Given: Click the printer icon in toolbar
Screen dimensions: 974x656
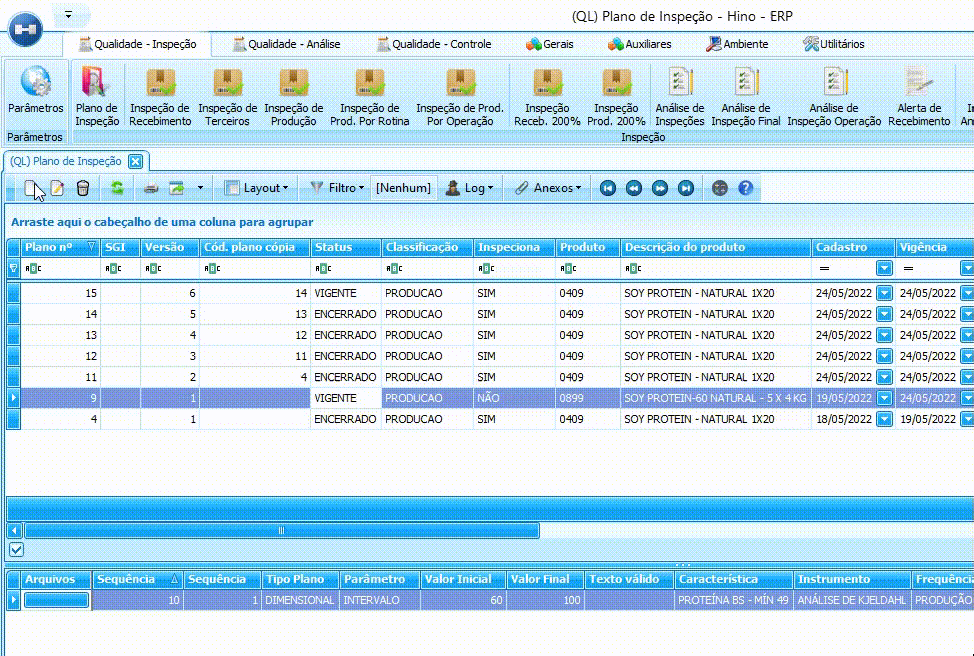Looking at the screenshot, I should point(150,188).
